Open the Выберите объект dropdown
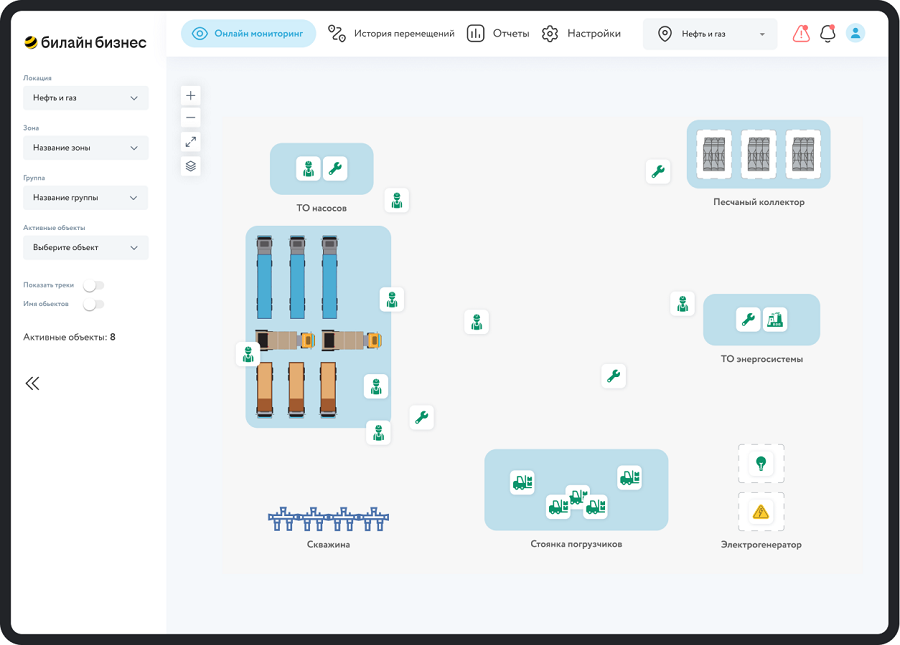 pyautogui.click(x=86, y=248)
